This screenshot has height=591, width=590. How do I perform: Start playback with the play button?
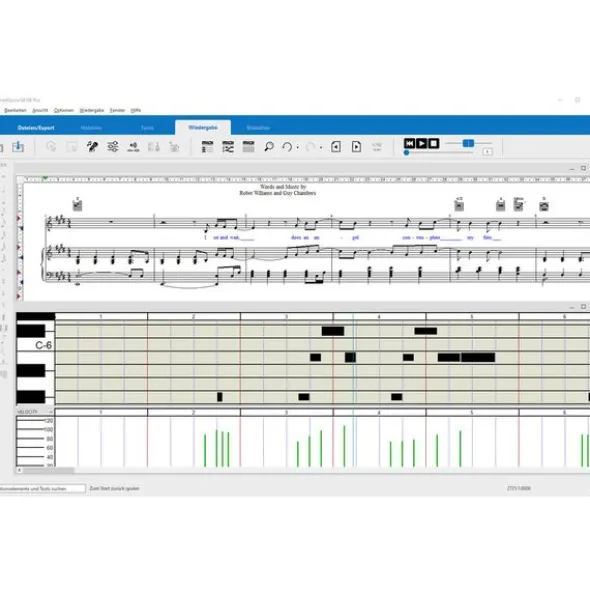421,143
